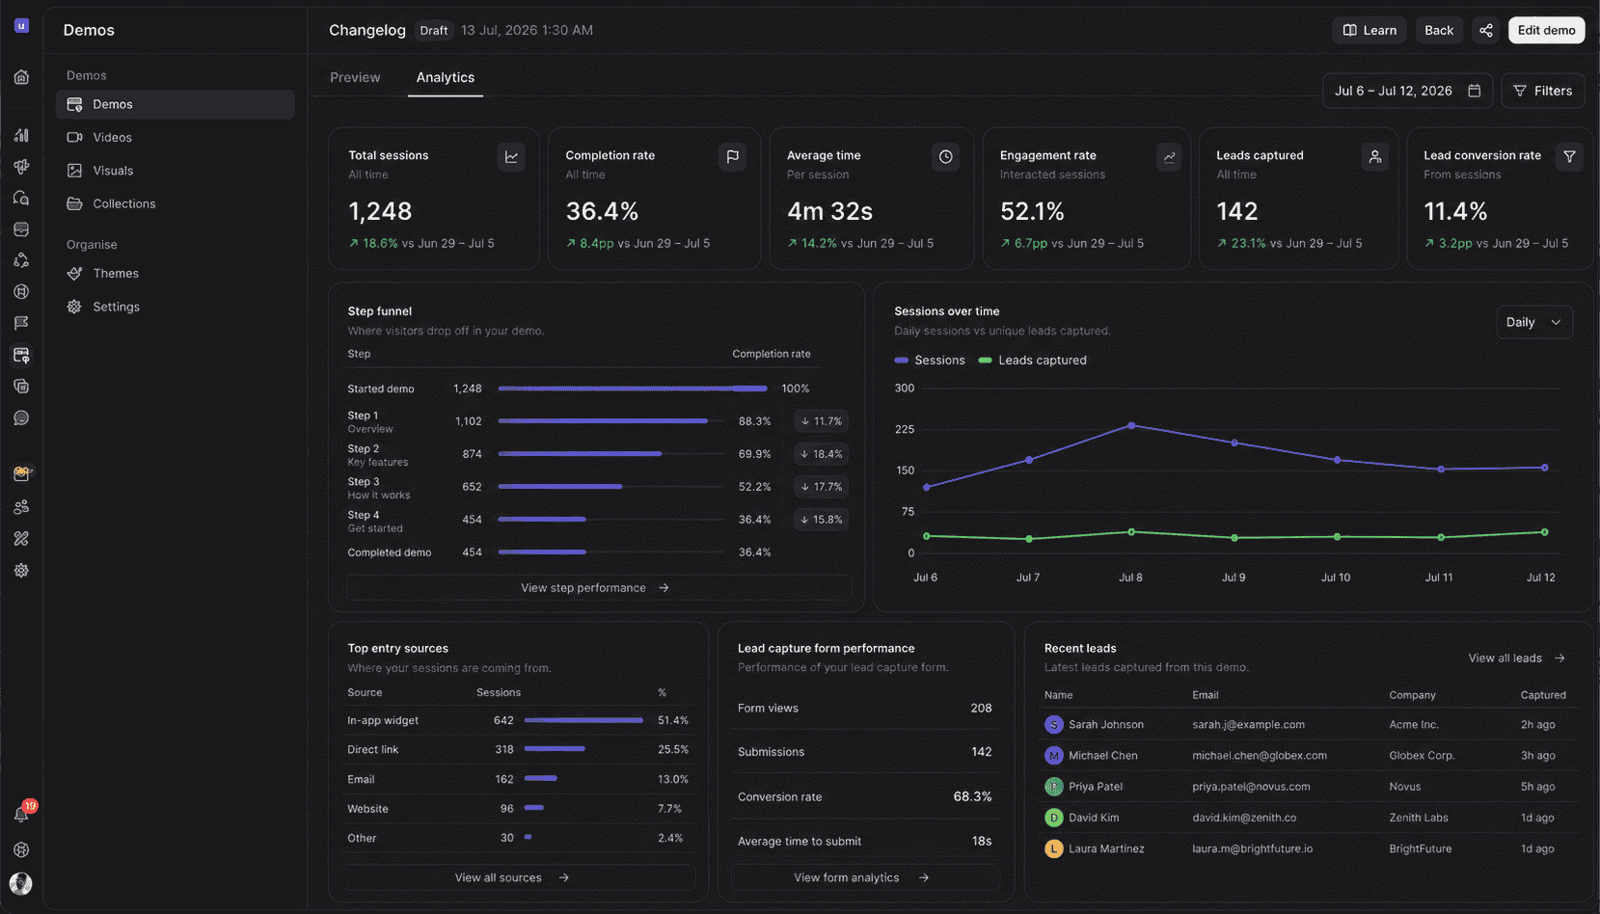Click the Zenith Labs company cell

tap(1418, 818)
